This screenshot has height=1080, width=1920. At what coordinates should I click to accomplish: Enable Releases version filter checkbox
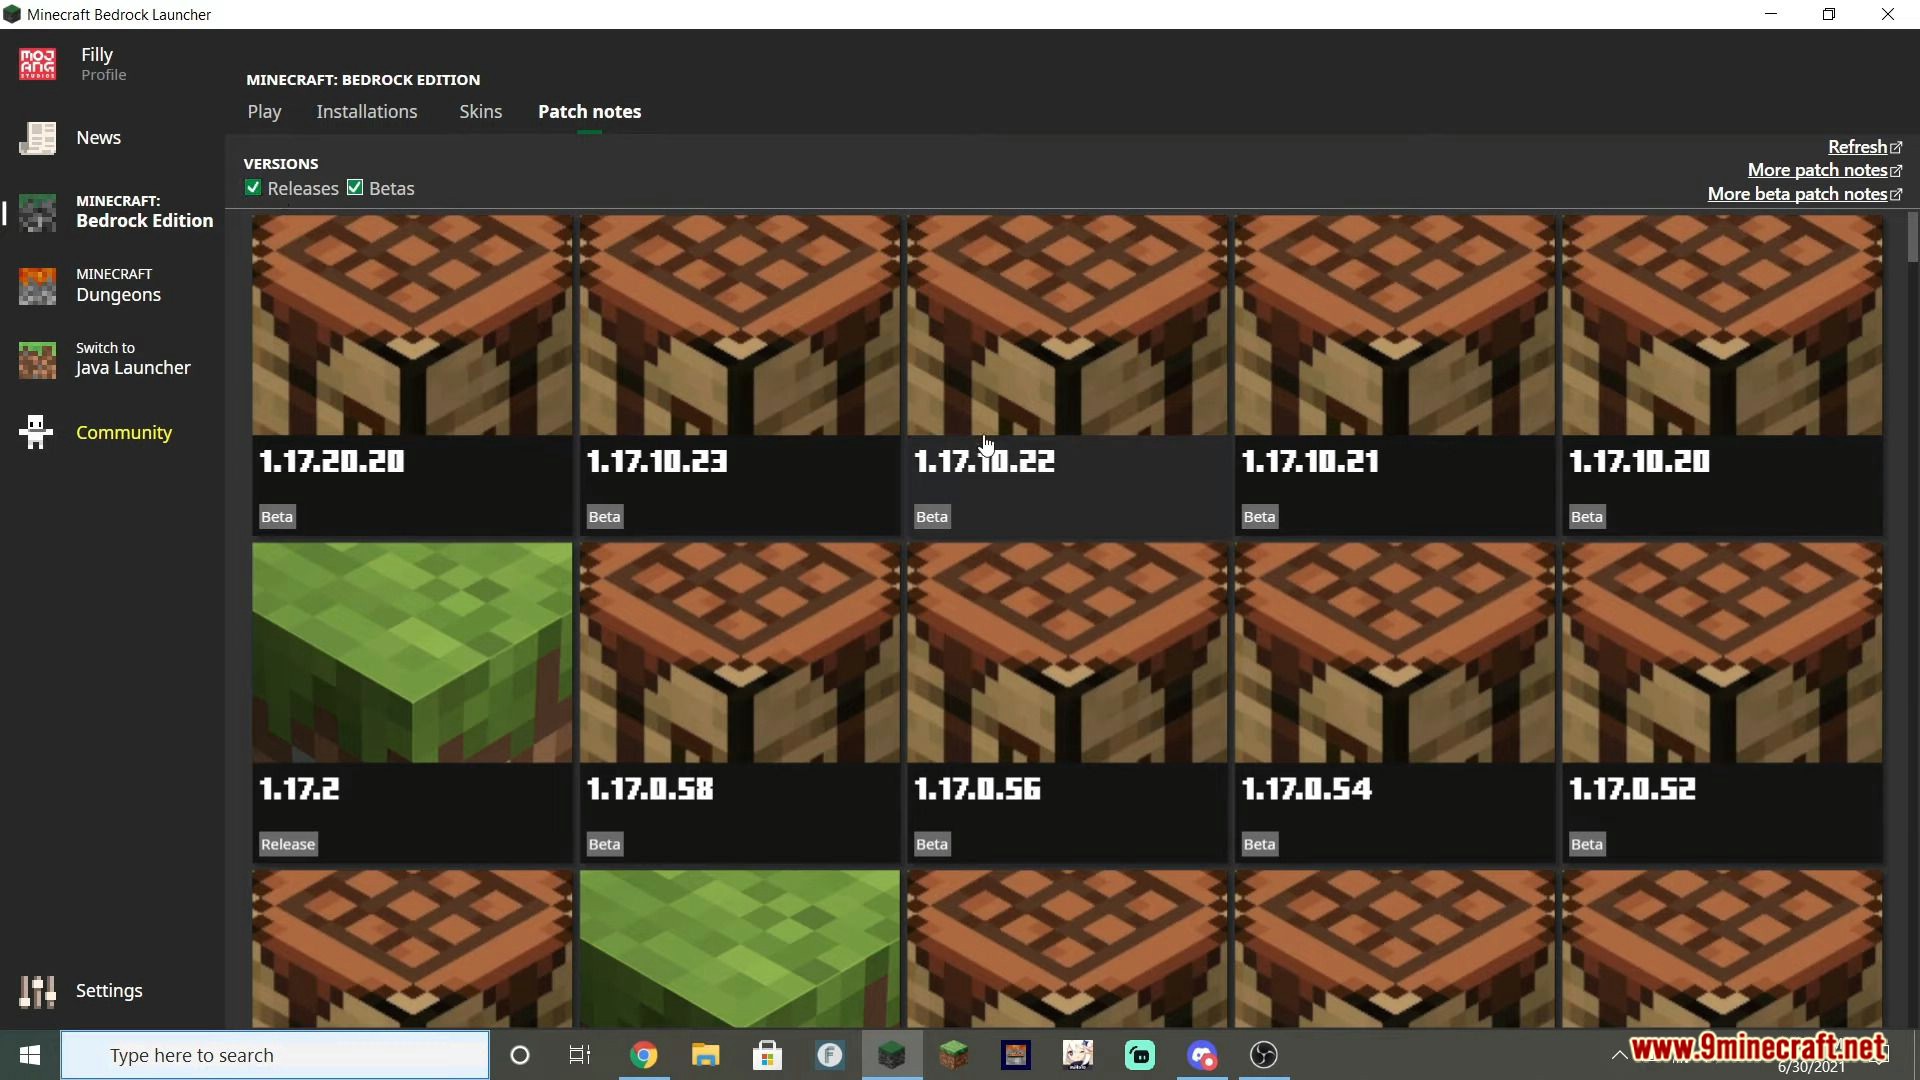tap(253, 187)
